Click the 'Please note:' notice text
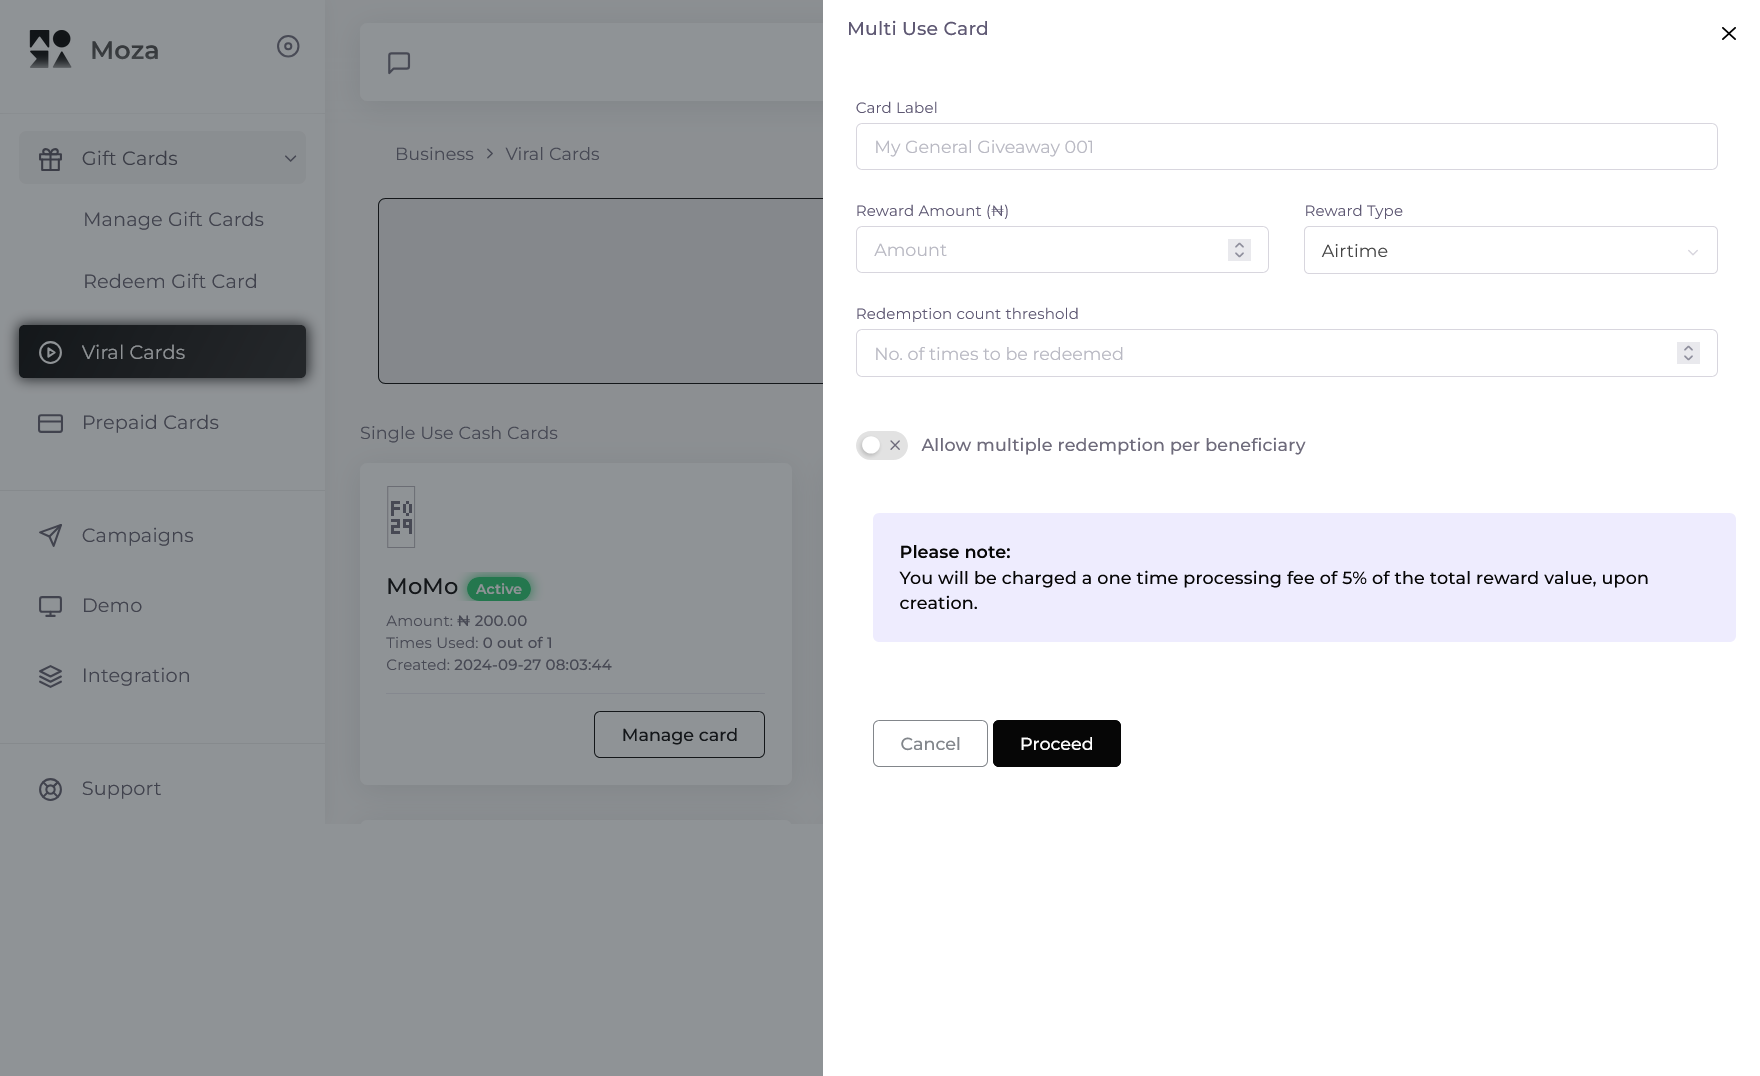This screenshot has height=1076, width=1760. [x=955, y=552]
